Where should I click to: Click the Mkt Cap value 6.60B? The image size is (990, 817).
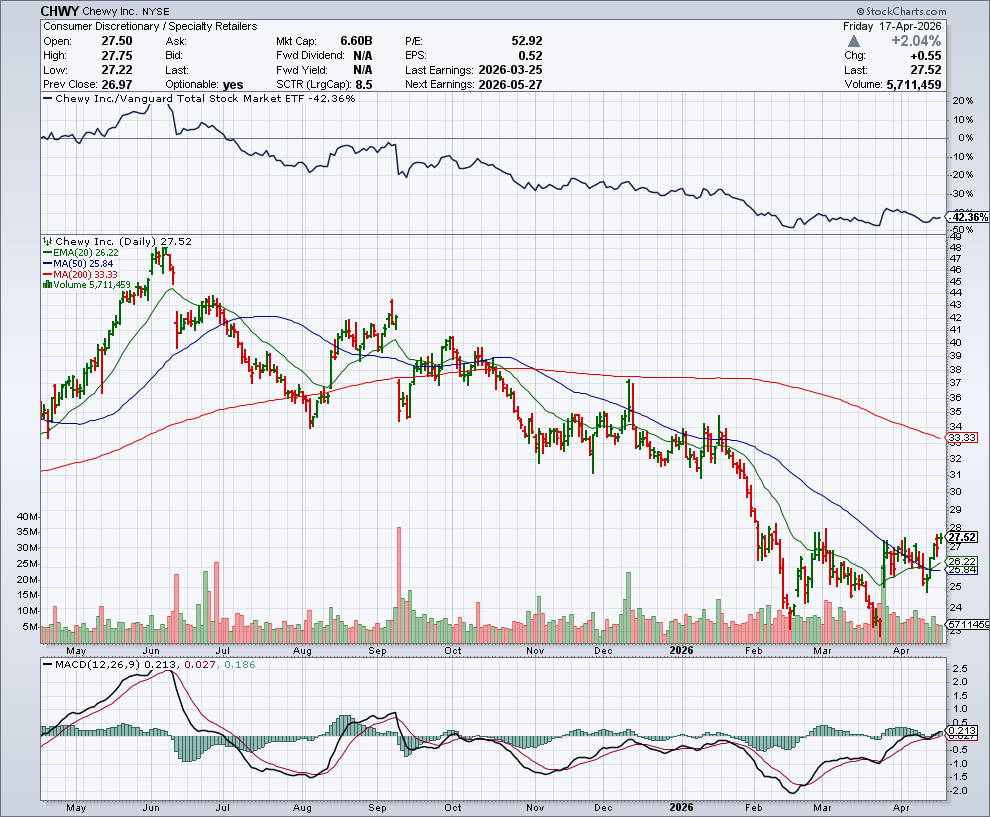tap(357, 41)
